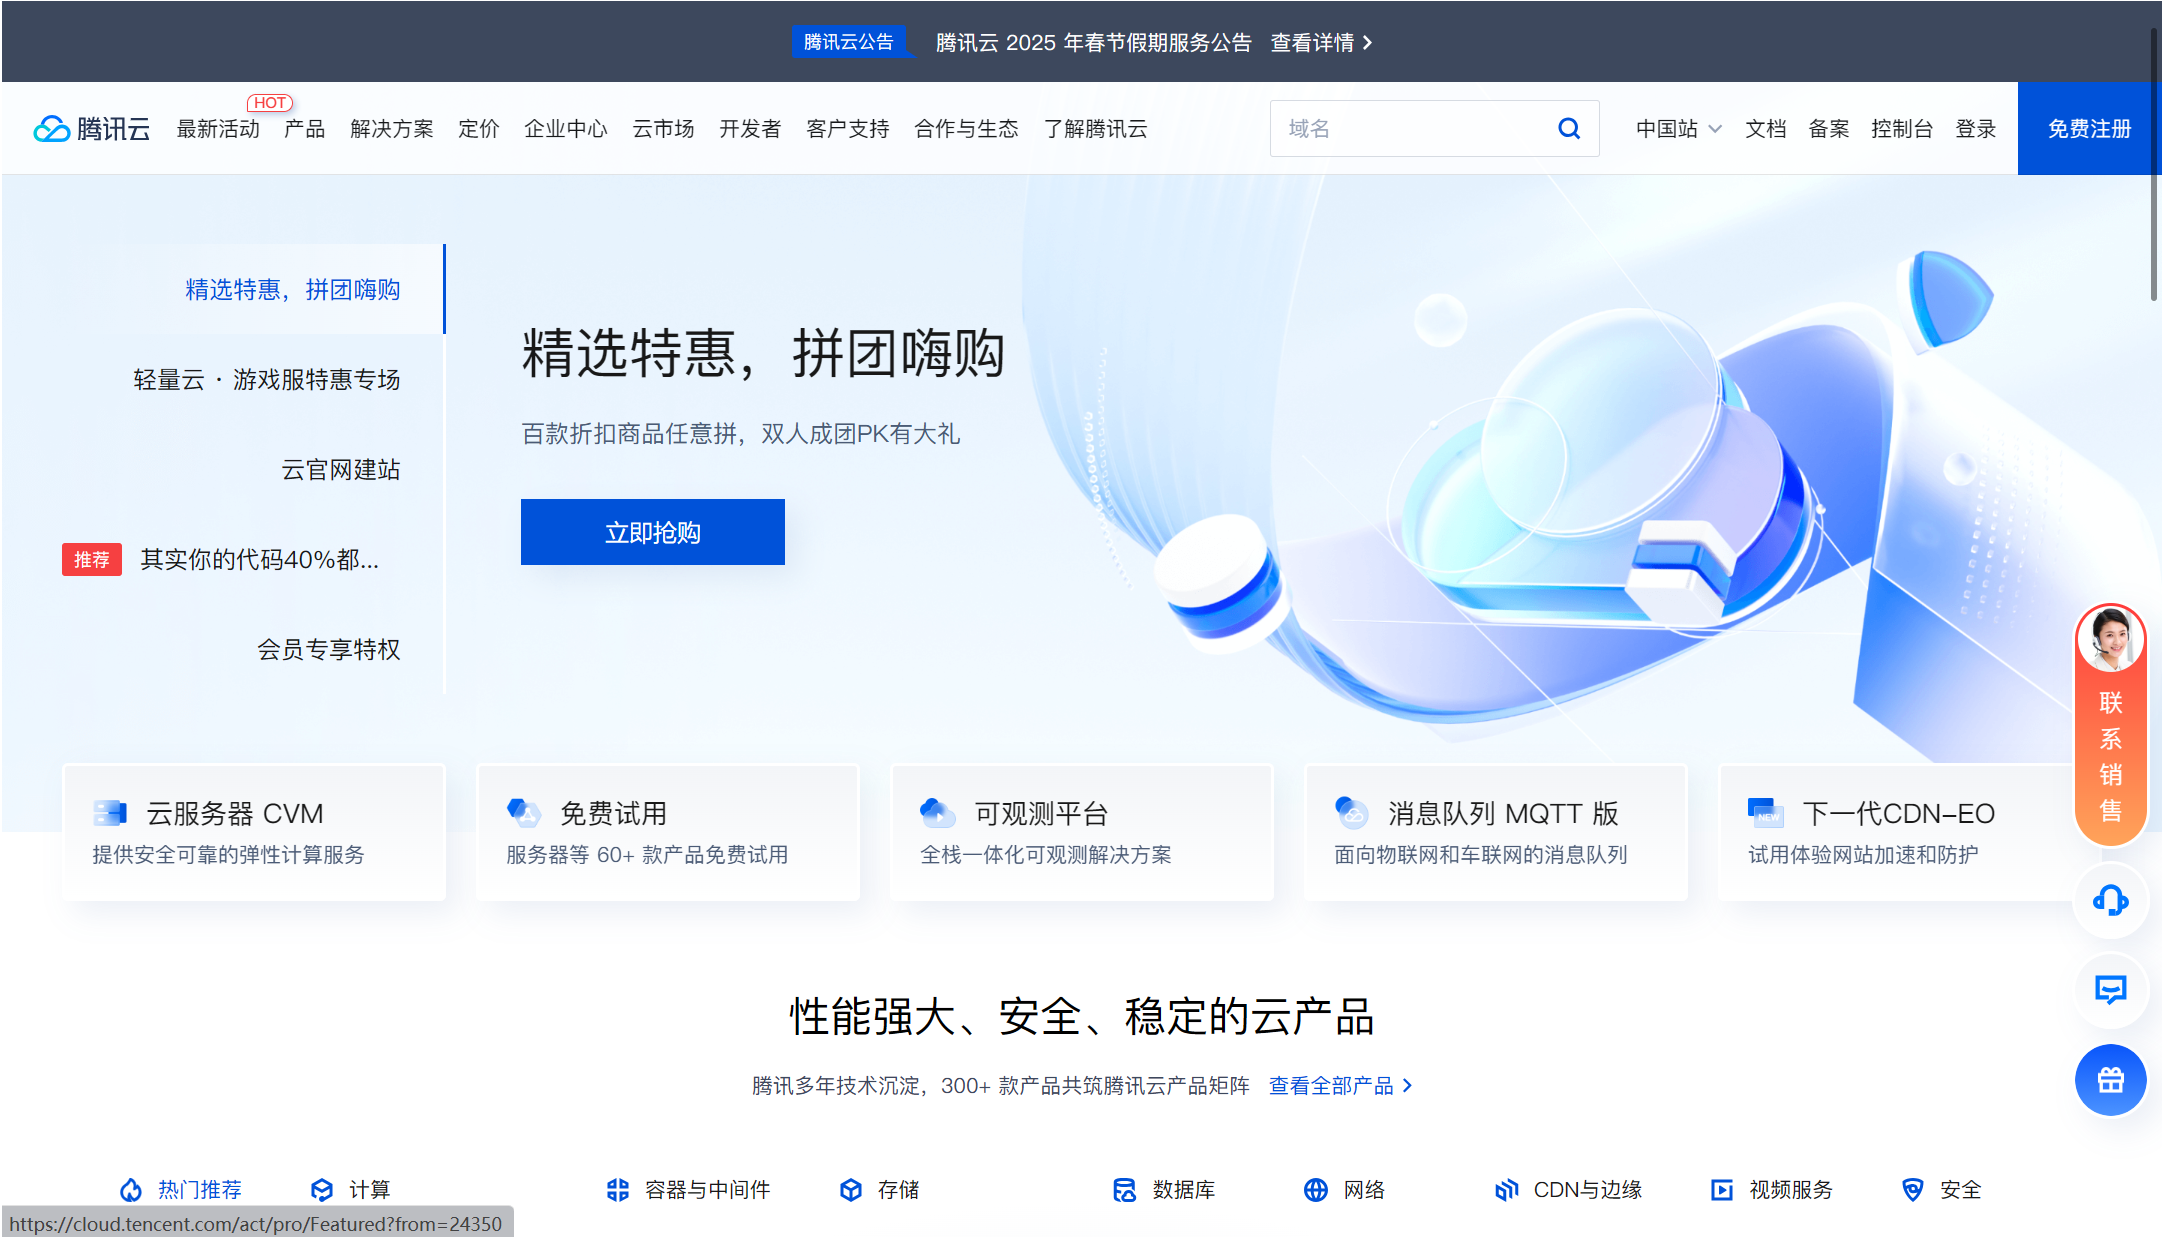Open the 解决方案 navigation menu

391,128
